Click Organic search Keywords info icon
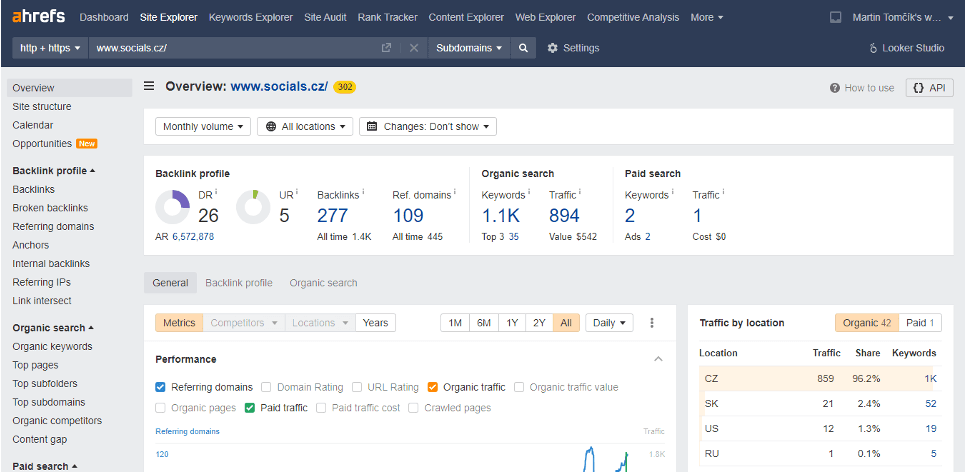The height and width of the screenshot is (472, 966). 529,192
